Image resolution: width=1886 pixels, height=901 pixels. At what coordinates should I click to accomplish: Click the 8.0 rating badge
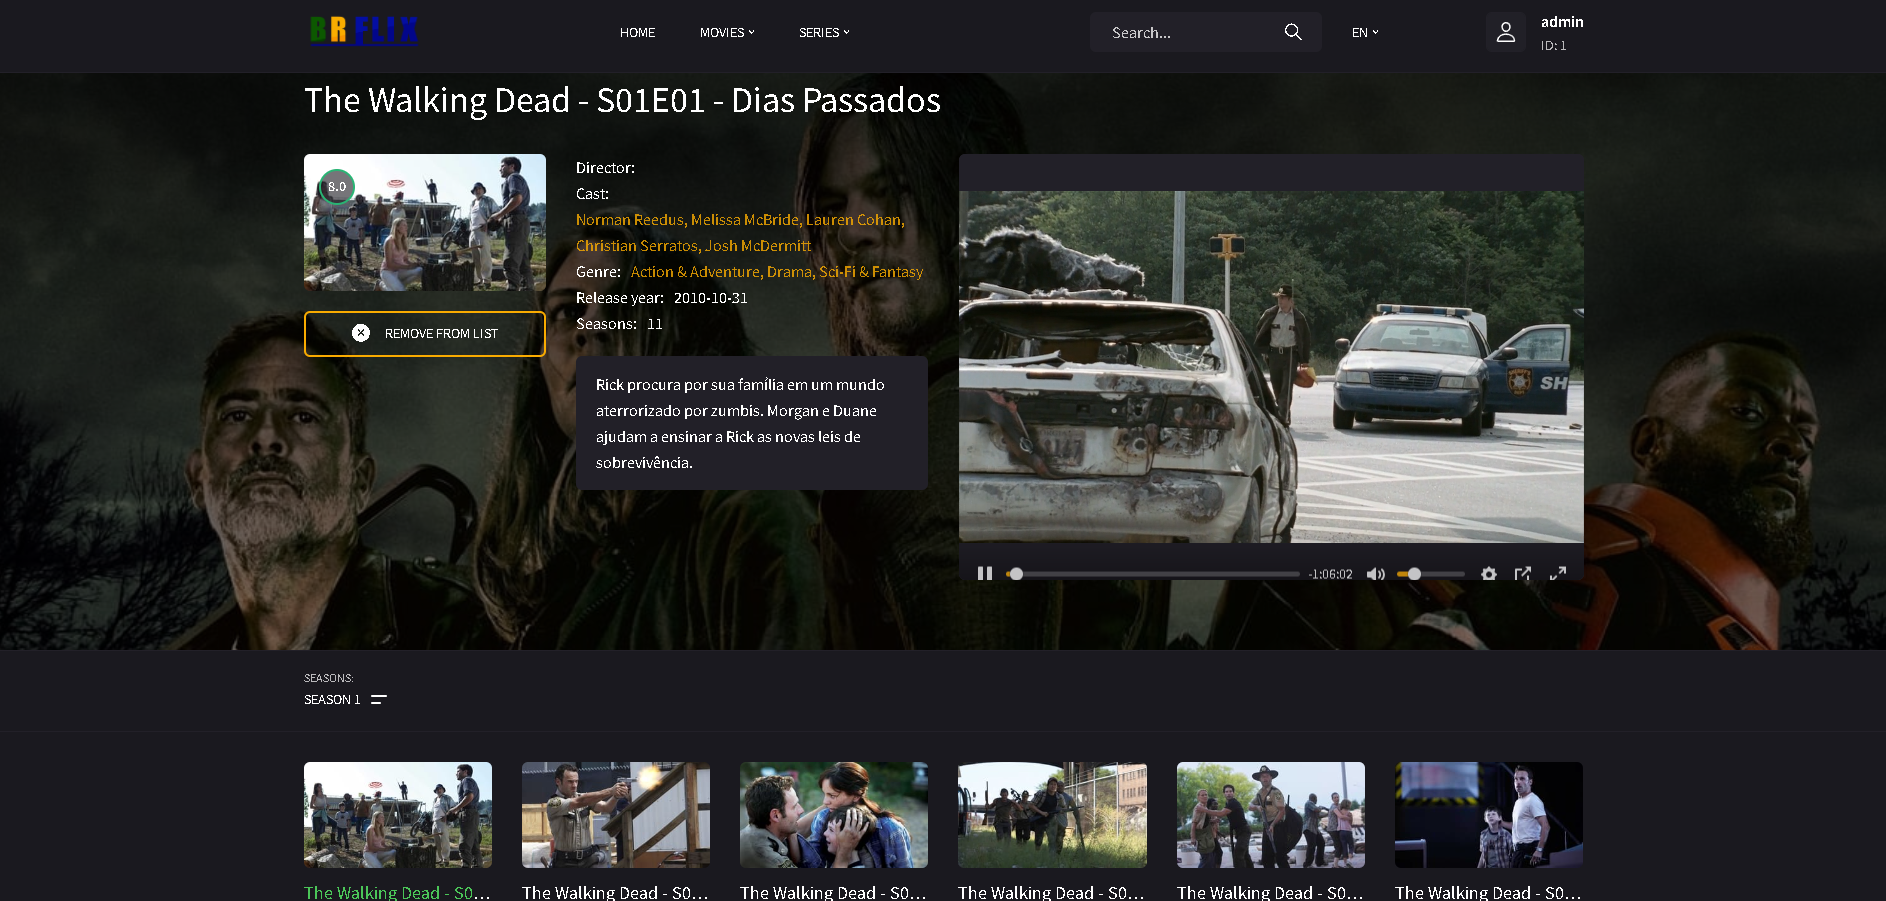pyautogui.click(x=337, y=187)
